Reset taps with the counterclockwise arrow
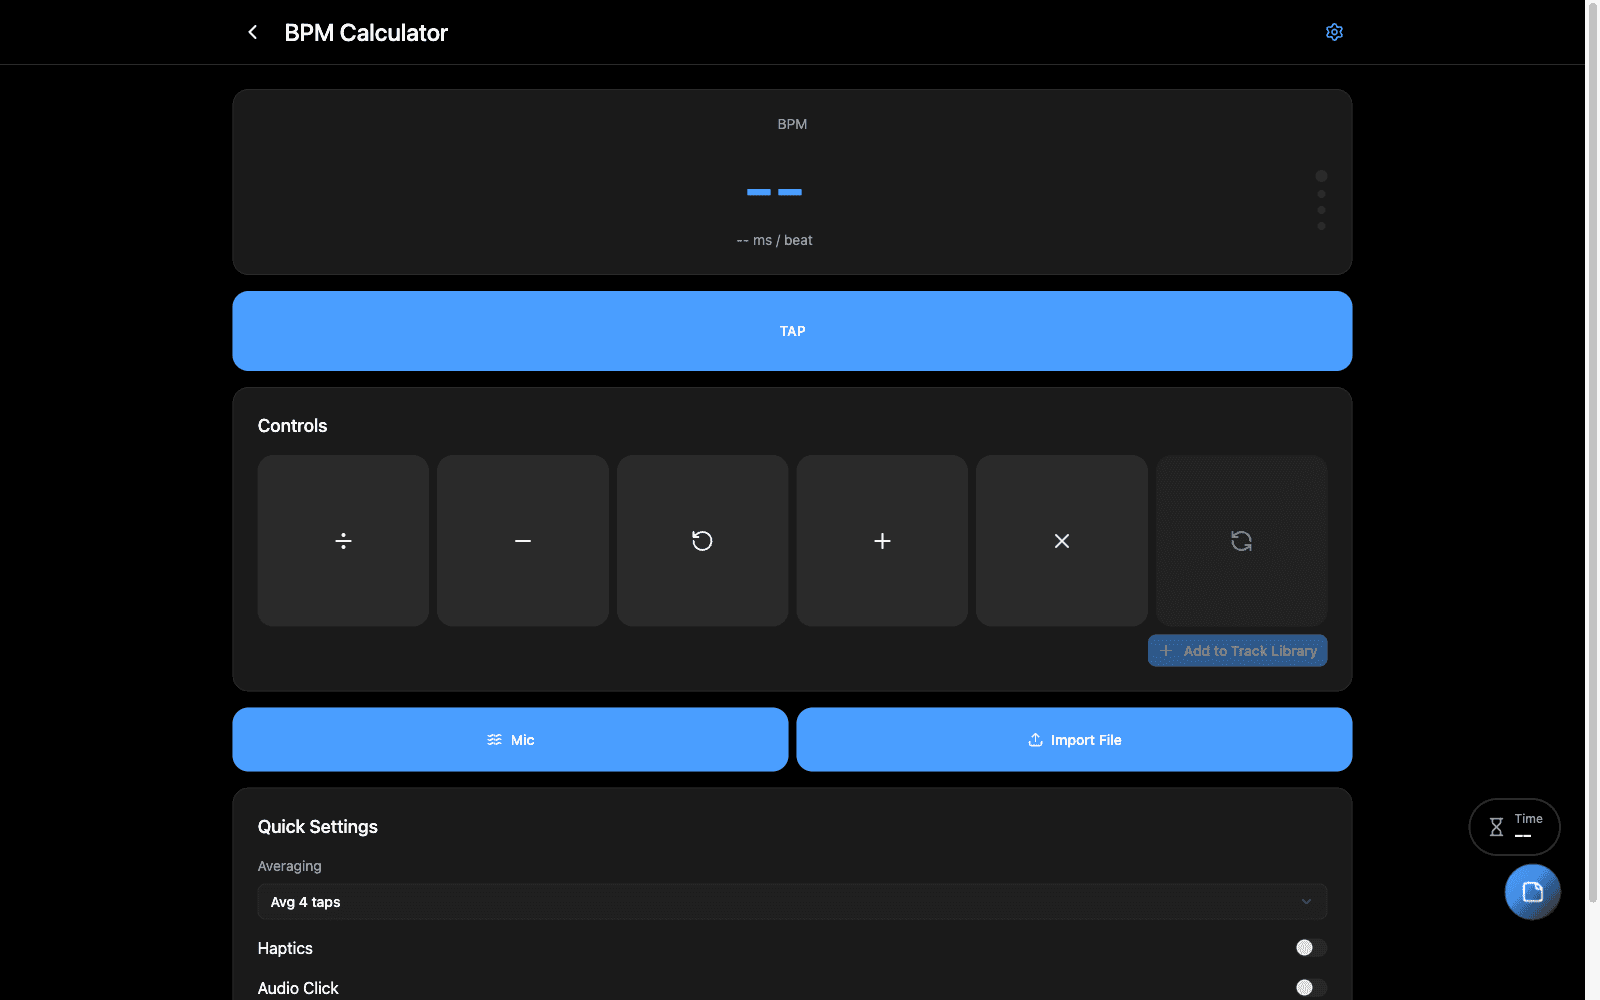 pyautogui.click(x=702, y=541)
